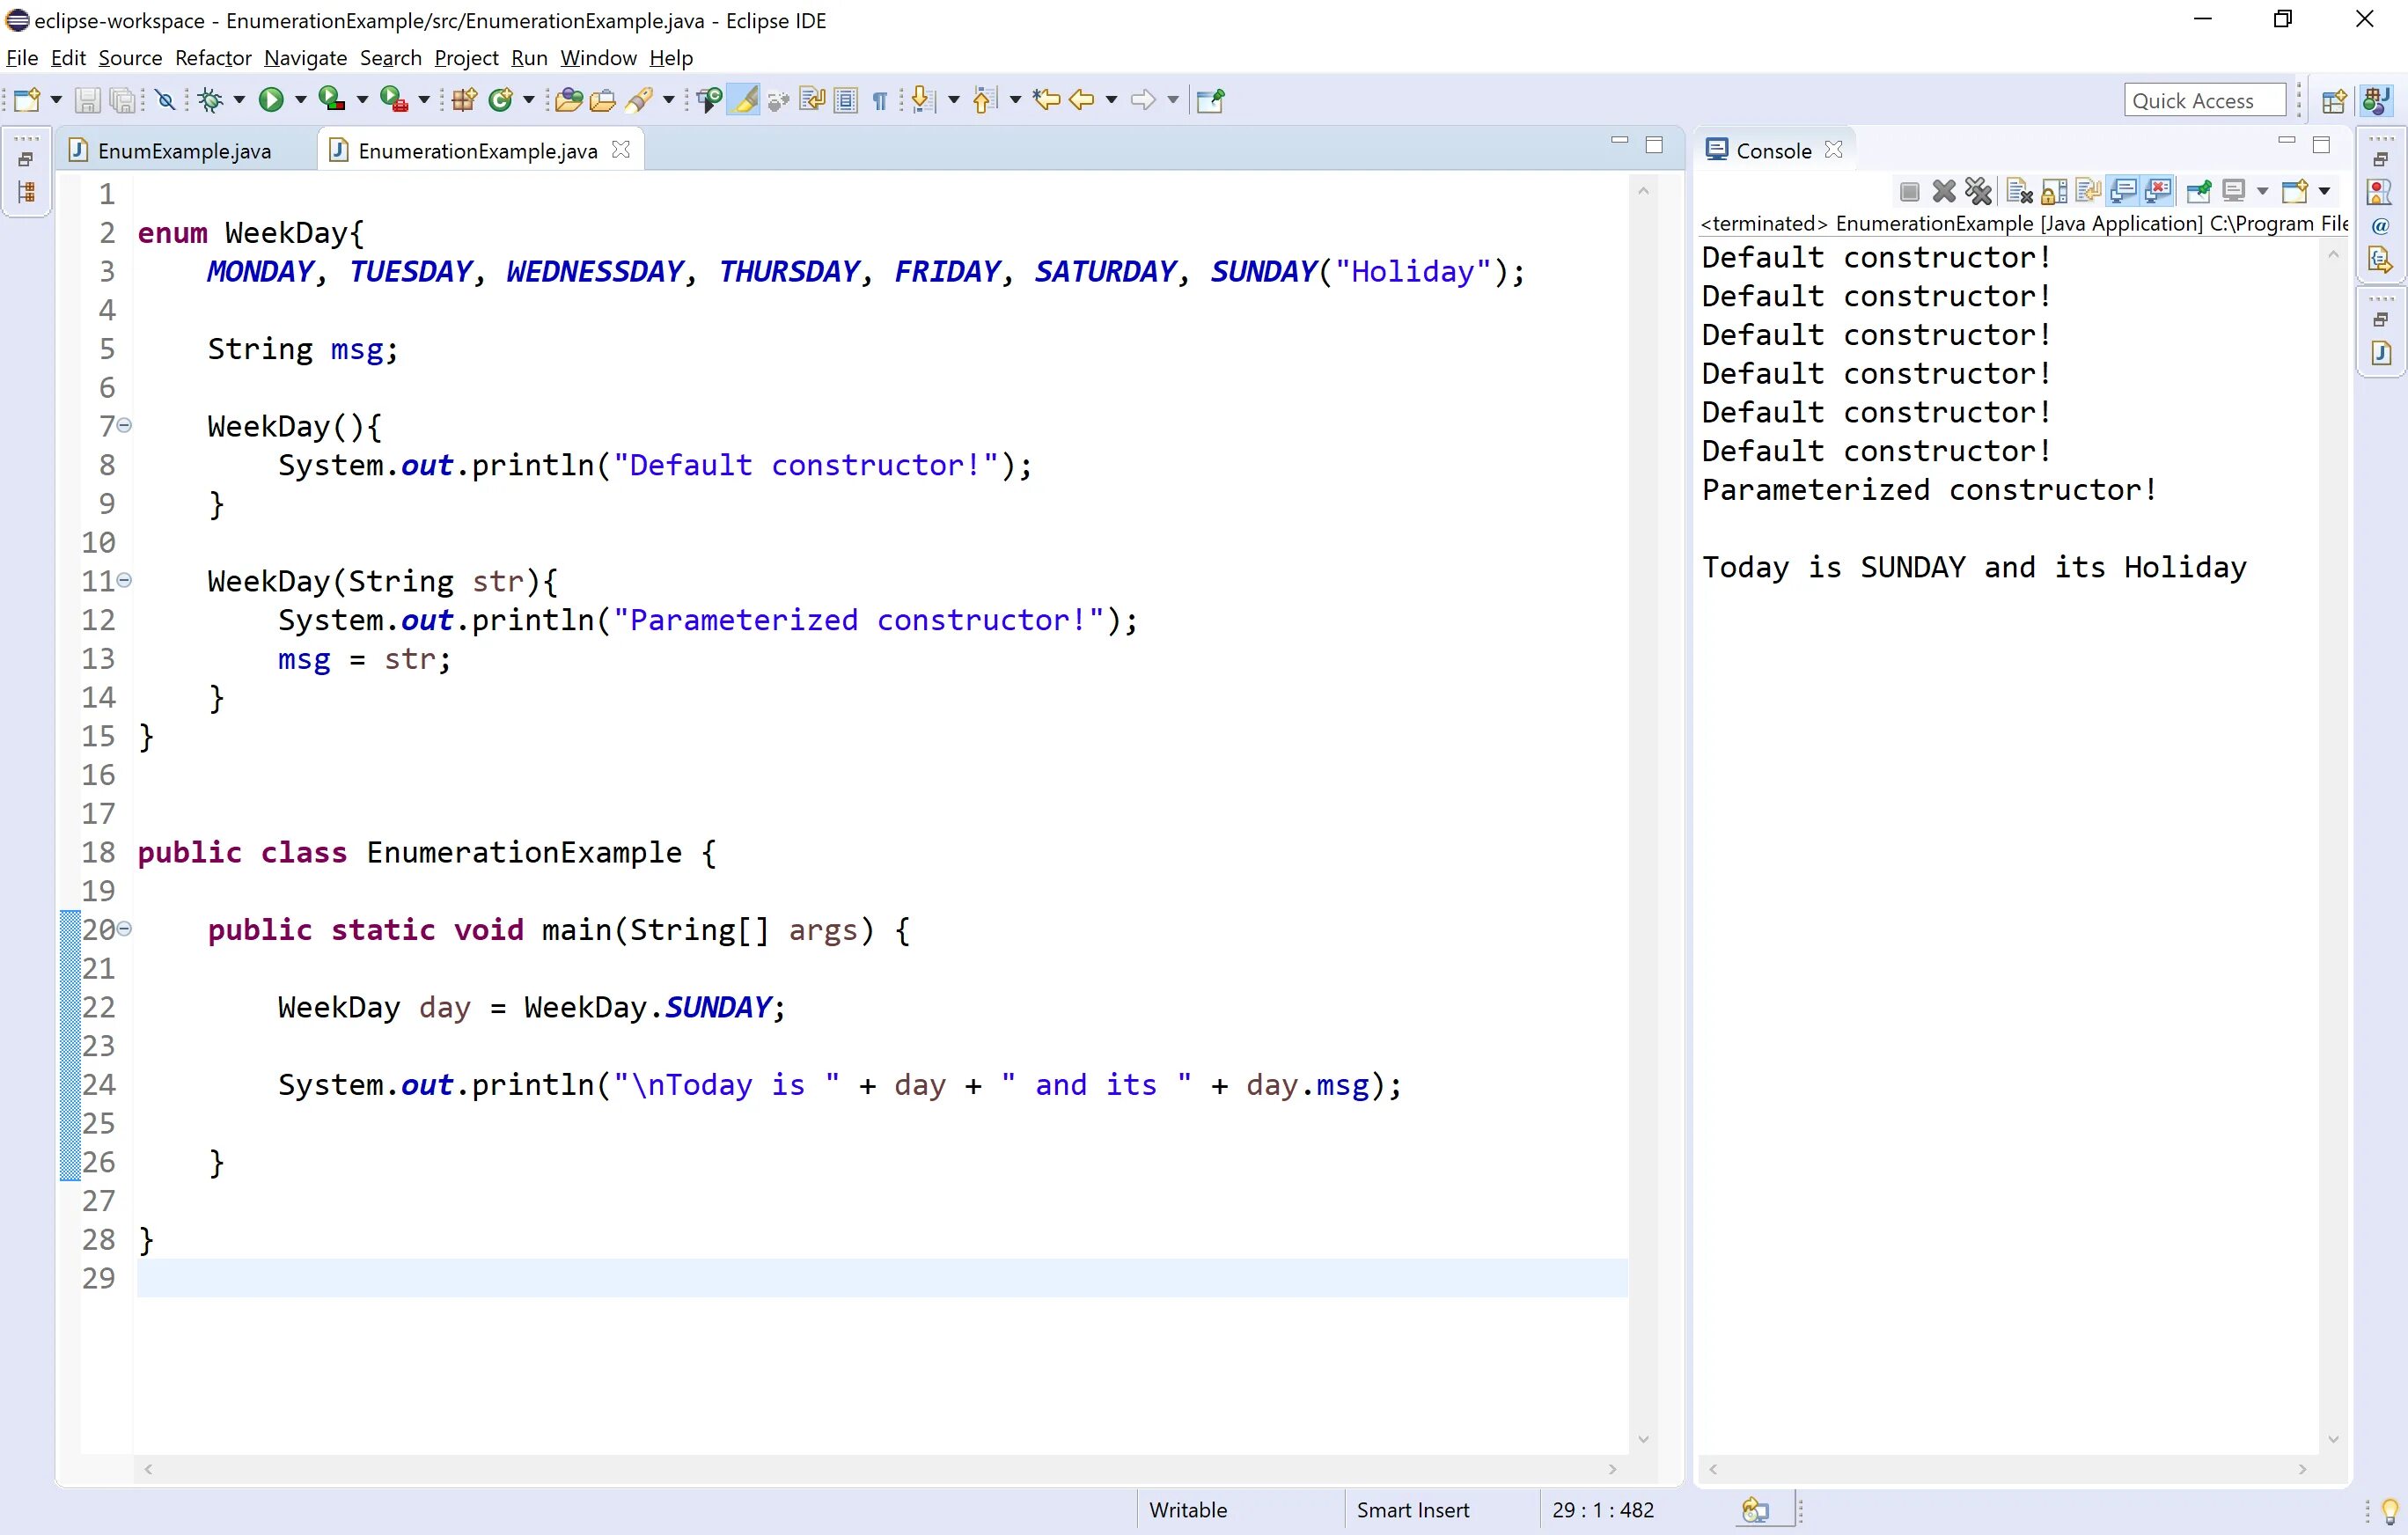Collapse WeekDay(String str) fold at line 11
This screenshot has width=2408, height=1535.
tap(124, 579)
